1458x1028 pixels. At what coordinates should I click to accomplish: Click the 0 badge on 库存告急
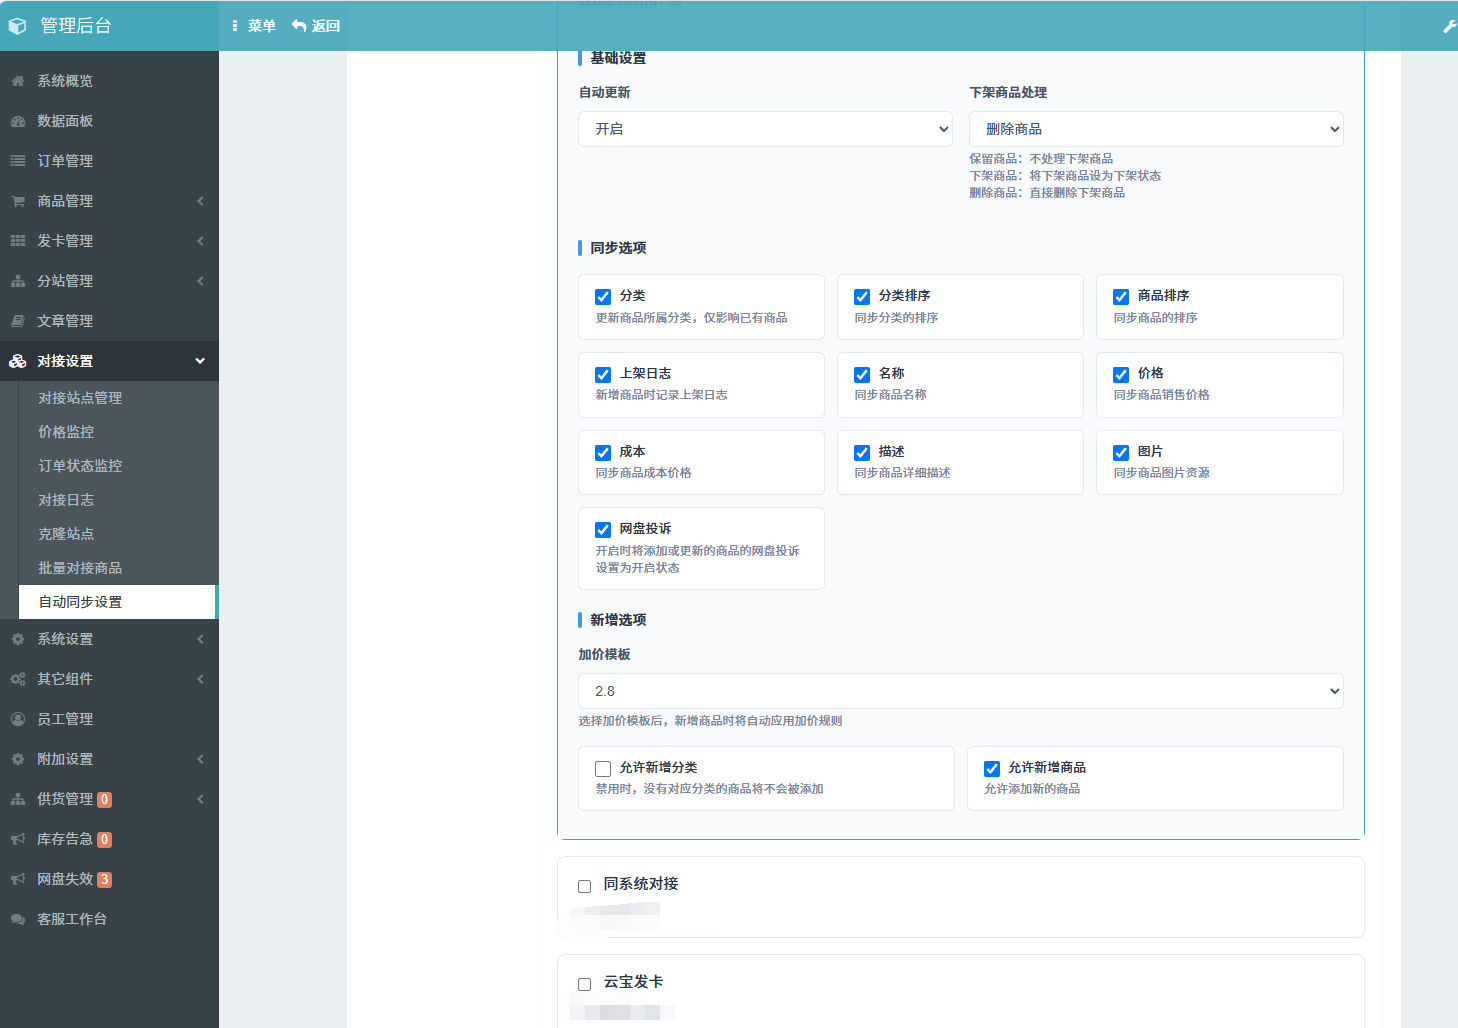[x=105, y=840]
